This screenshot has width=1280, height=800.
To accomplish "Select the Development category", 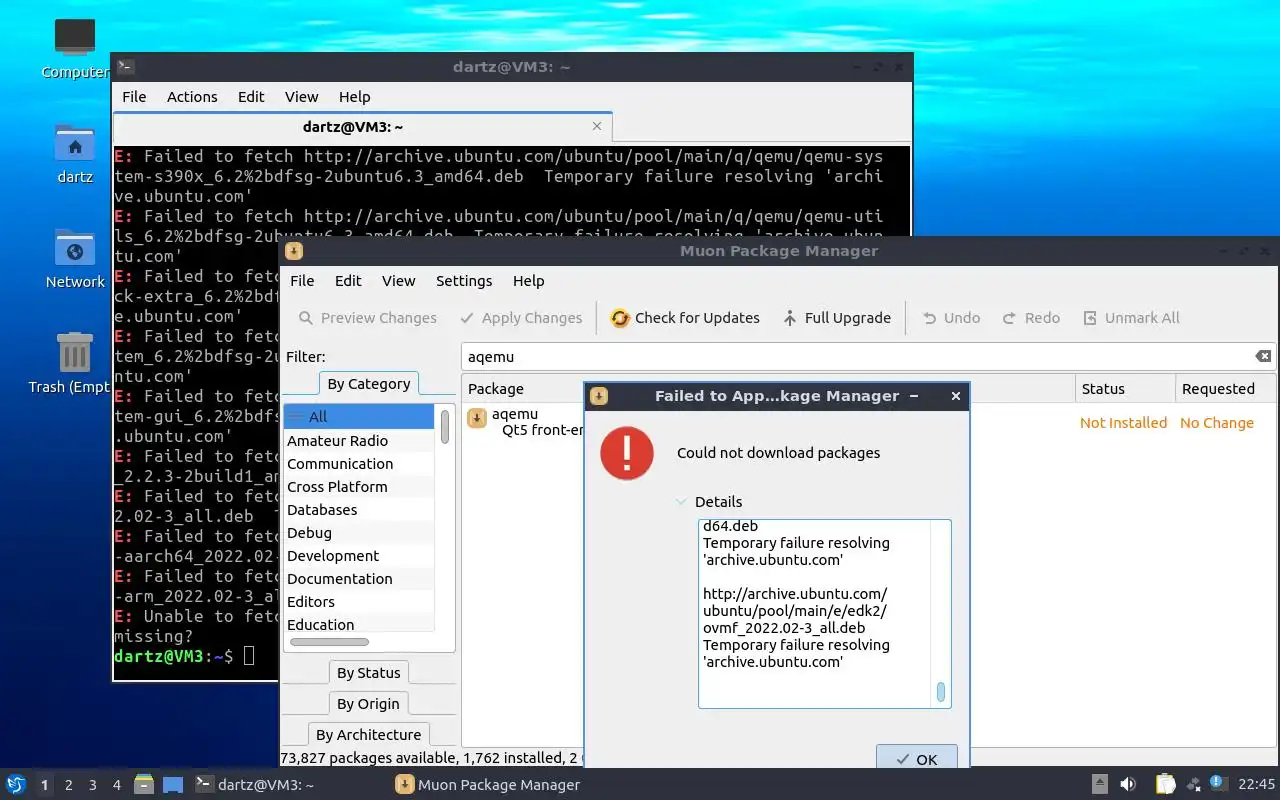I will click(x=359, y=556).
